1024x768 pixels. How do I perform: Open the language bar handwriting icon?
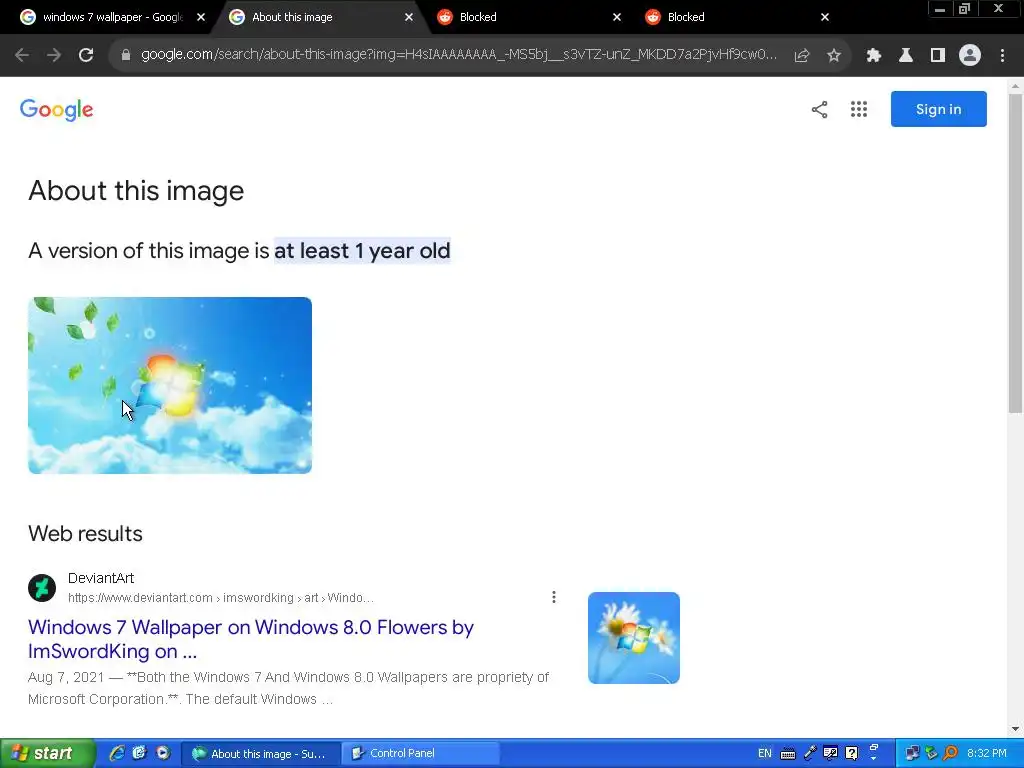tap(830, 753)
